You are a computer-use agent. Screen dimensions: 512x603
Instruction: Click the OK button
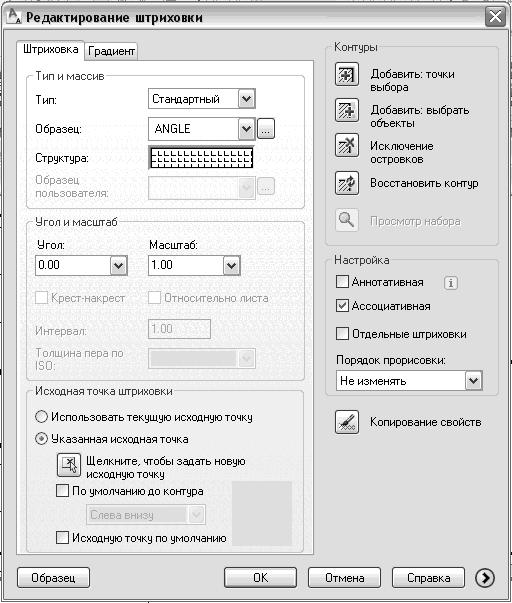tap(260, 578)
